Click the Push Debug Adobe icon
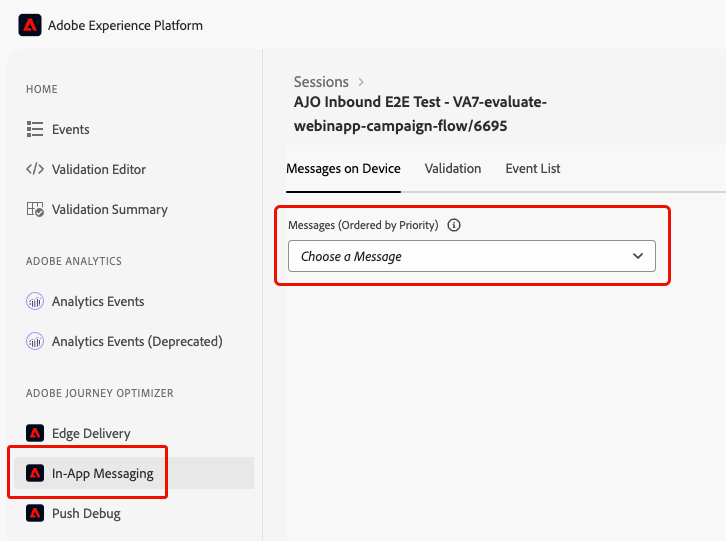Viewport: 726px width, 541px height. click(35, 513)
